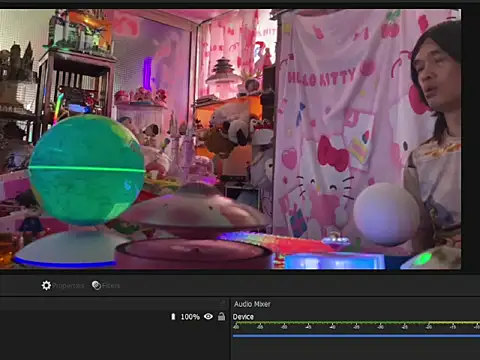Click the Sources dock float icon
This screenshot has width=480, height=360.
pyautogui.click(x=223, y=304)
